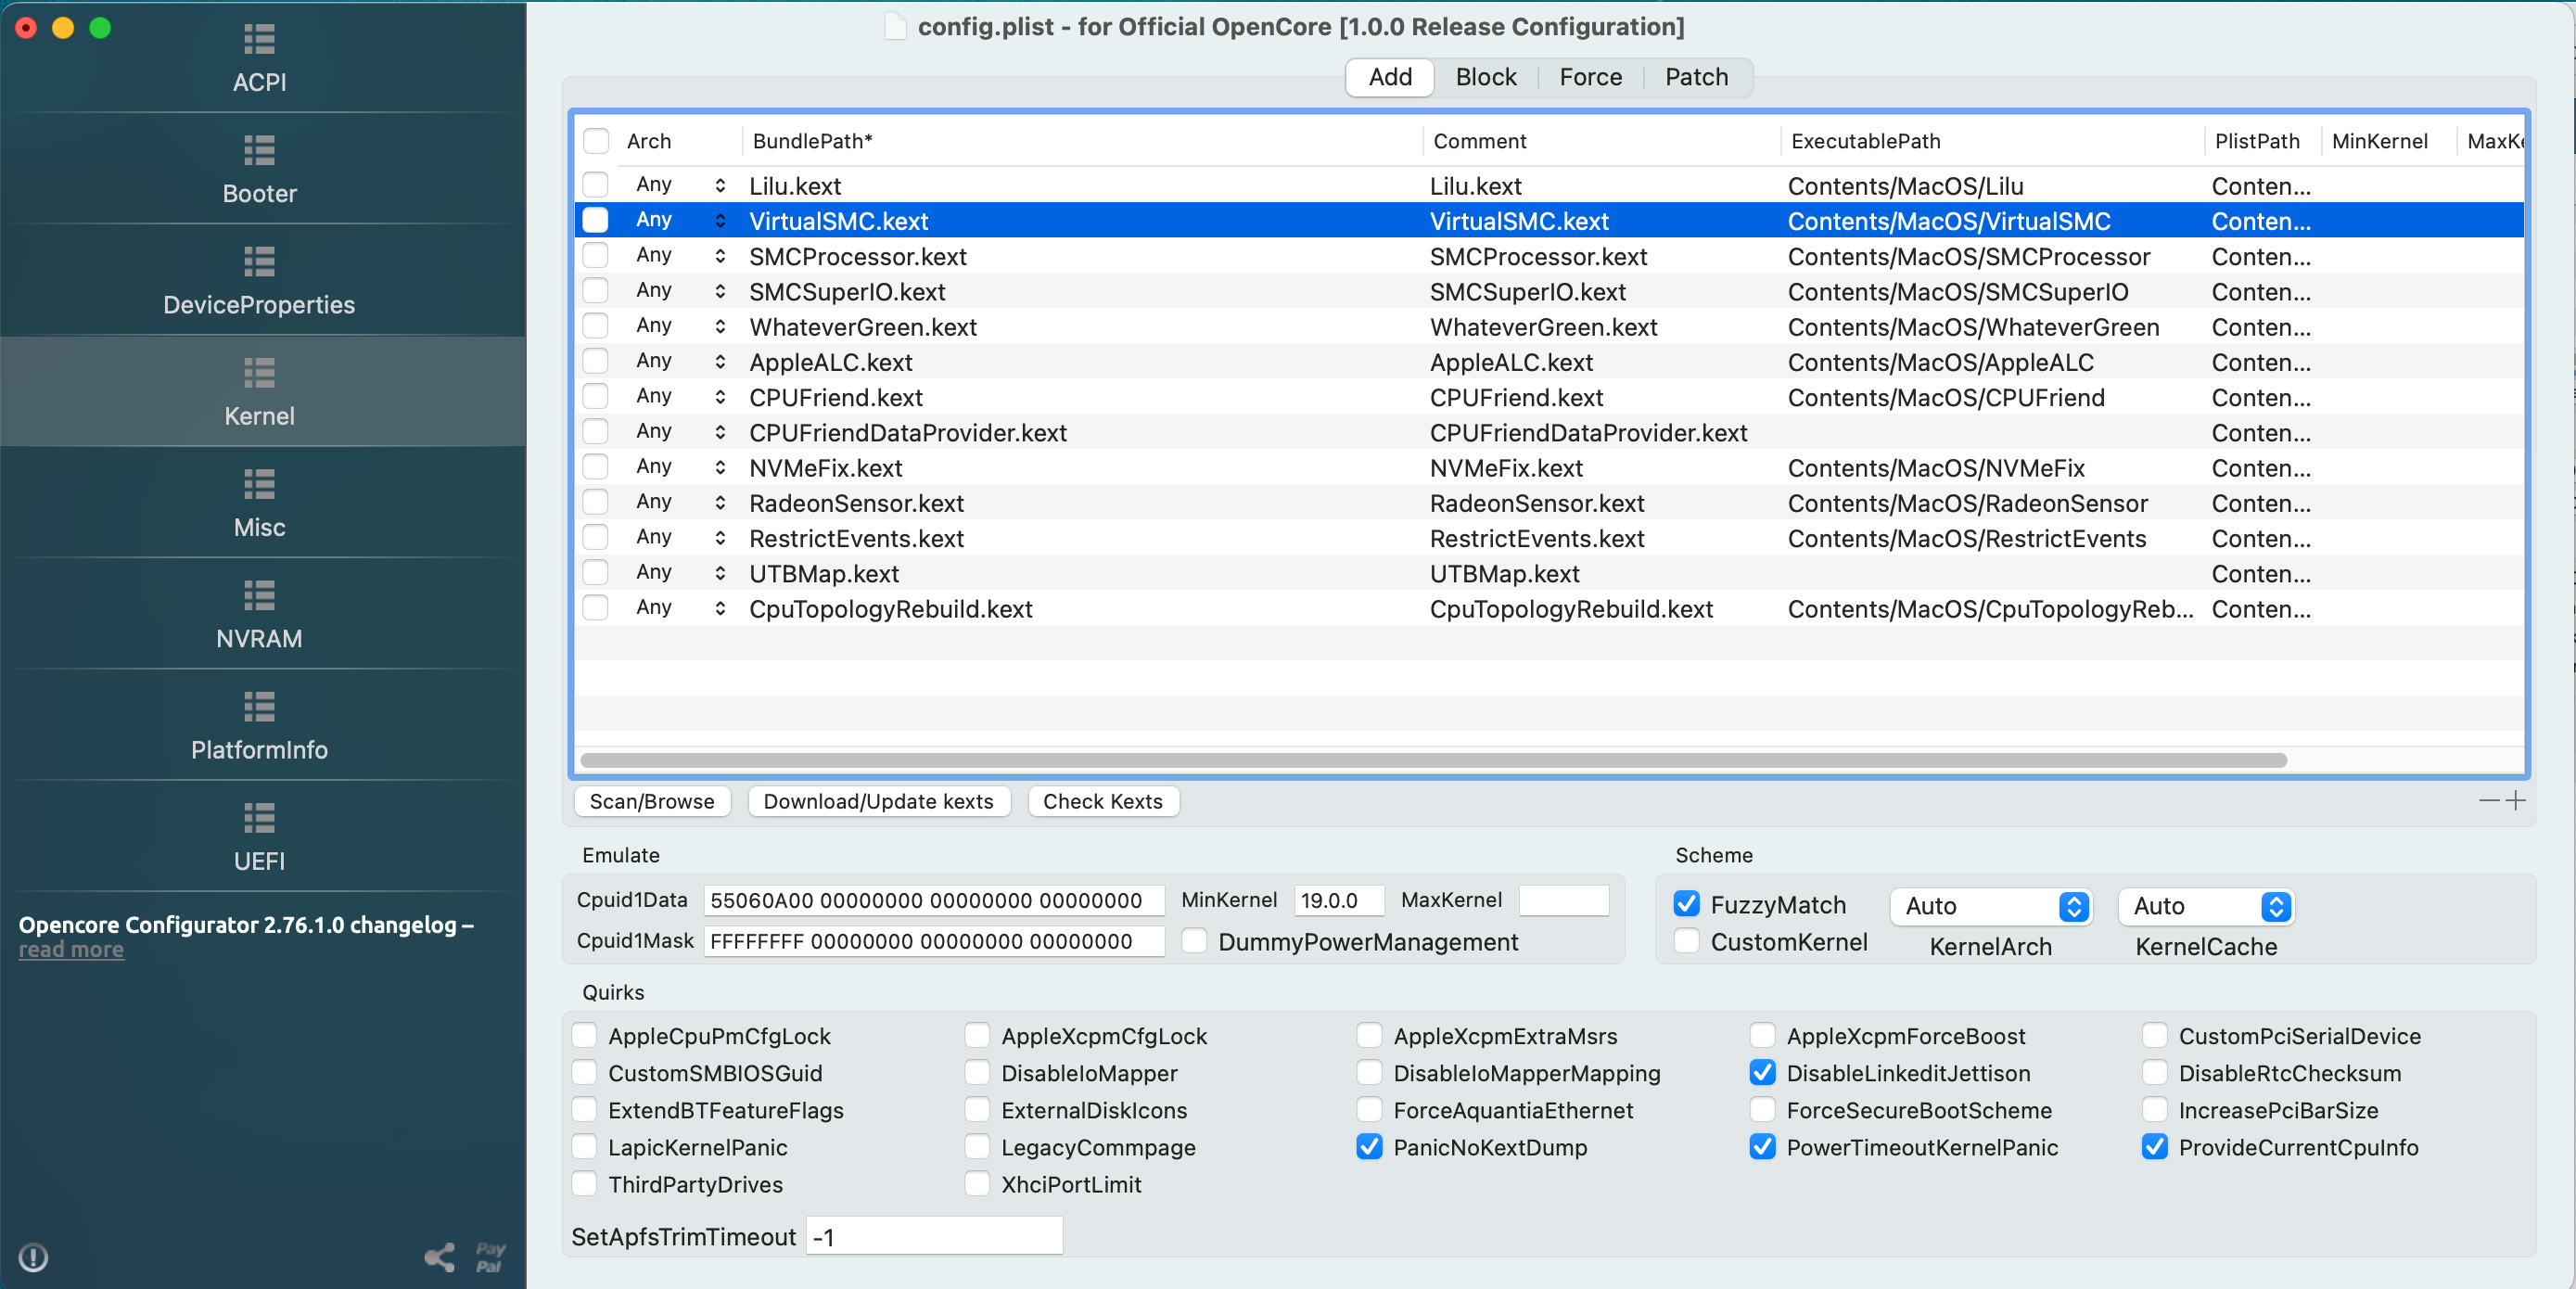Viewport: 2576px width, 1289px height.
Task: Uncheck DisableLinkeditJettison quirk
Action: click(x=1762, y=1073)
